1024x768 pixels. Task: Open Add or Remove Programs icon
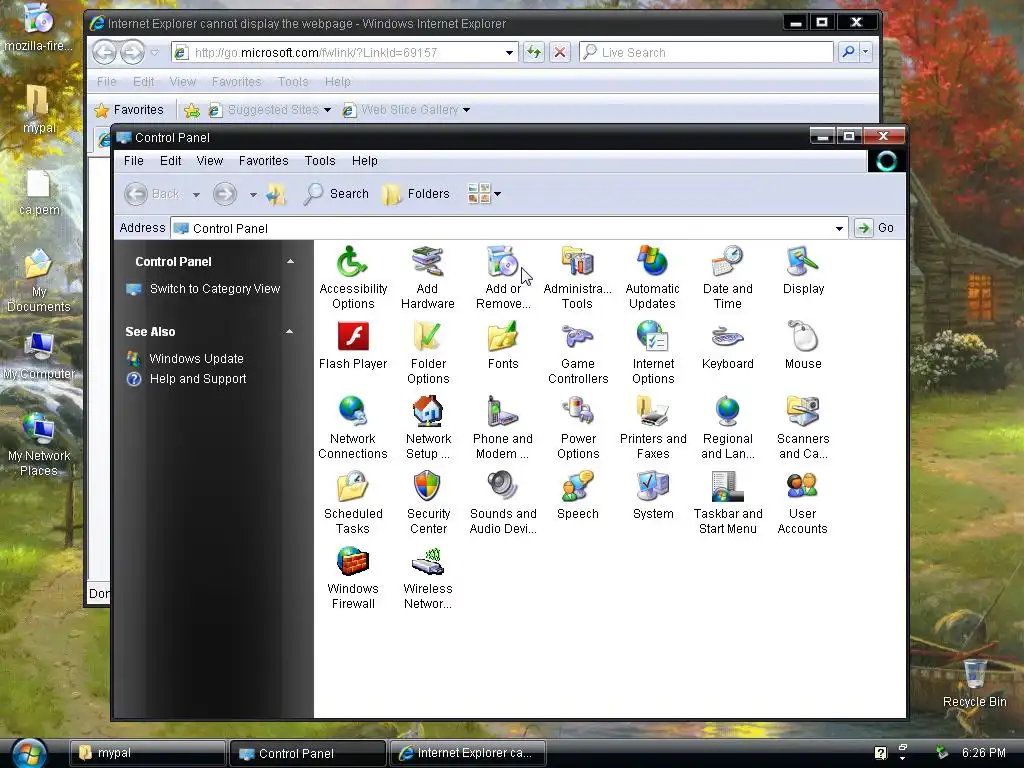503,277
